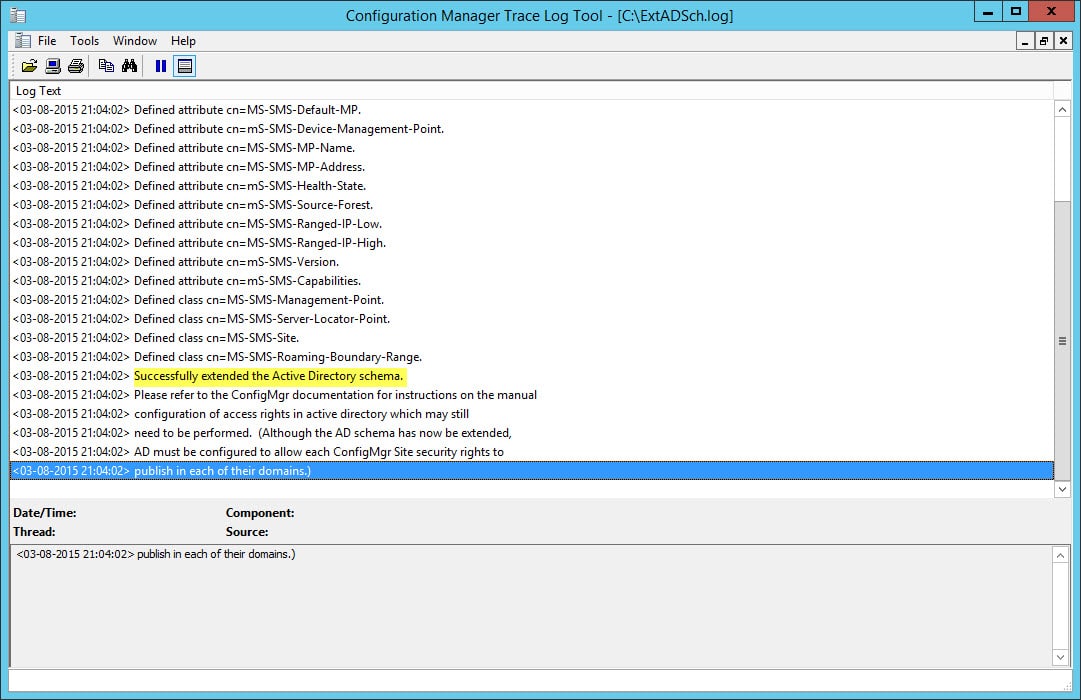Select line with mS-SMS-Health-State
1081x700 pixels.
tap(532, 186)
